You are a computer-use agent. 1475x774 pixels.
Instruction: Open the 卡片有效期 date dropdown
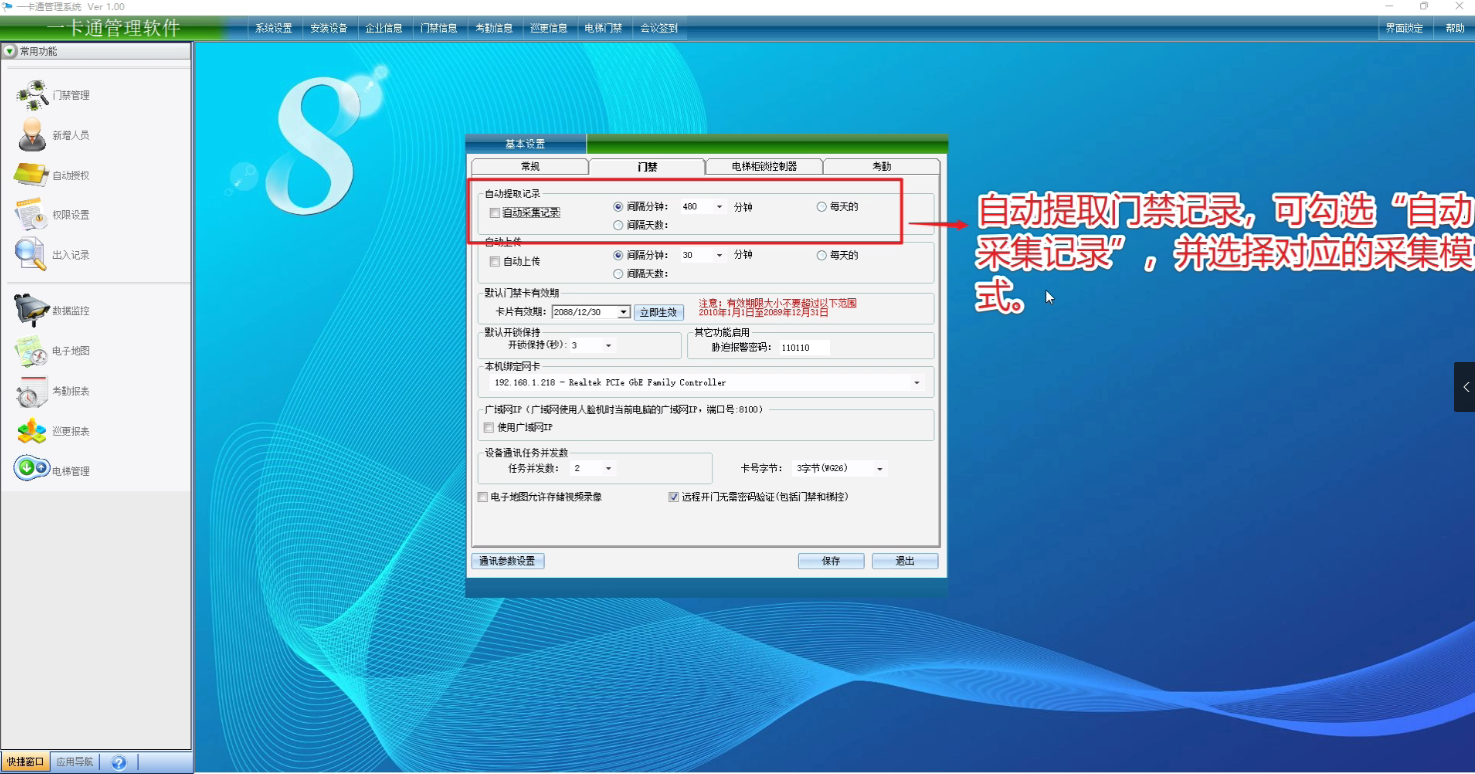tap(624, 312)
